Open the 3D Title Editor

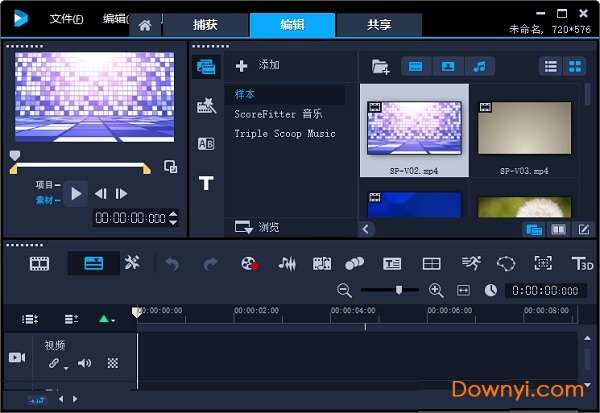pyautogui.click(x=582, y=263)
